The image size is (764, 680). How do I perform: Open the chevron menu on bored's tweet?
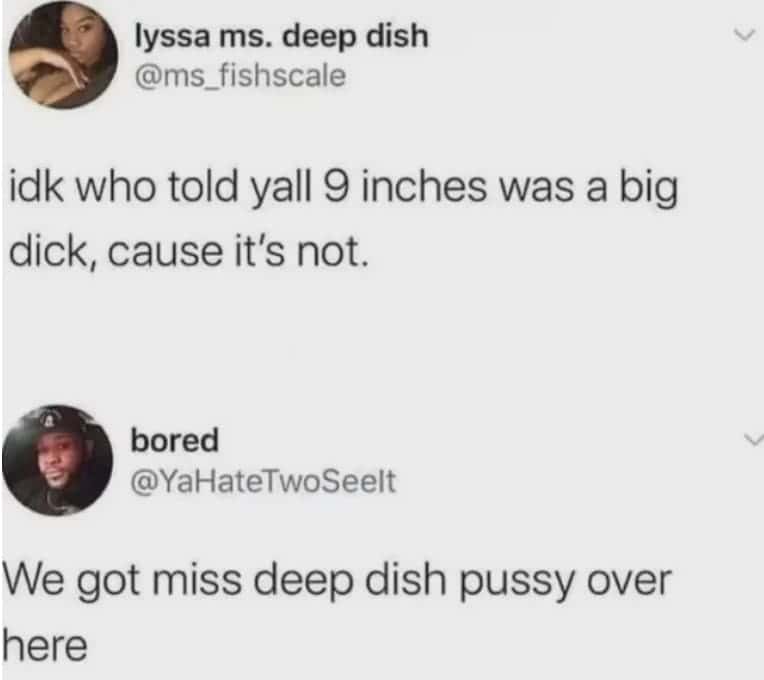[x=753, y=440]
